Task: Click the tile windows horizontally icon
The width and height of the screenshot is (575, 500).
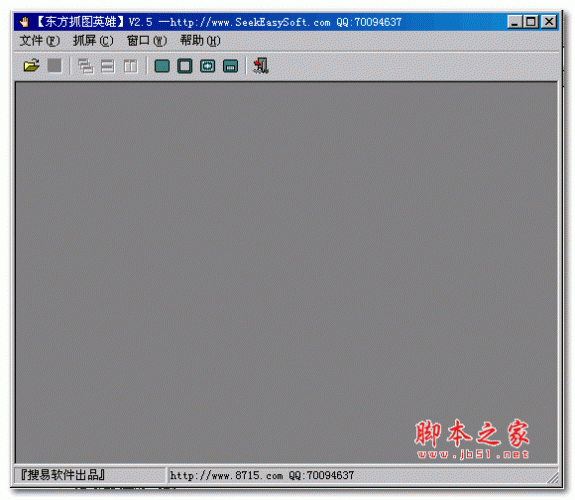Action: [108, 66]
